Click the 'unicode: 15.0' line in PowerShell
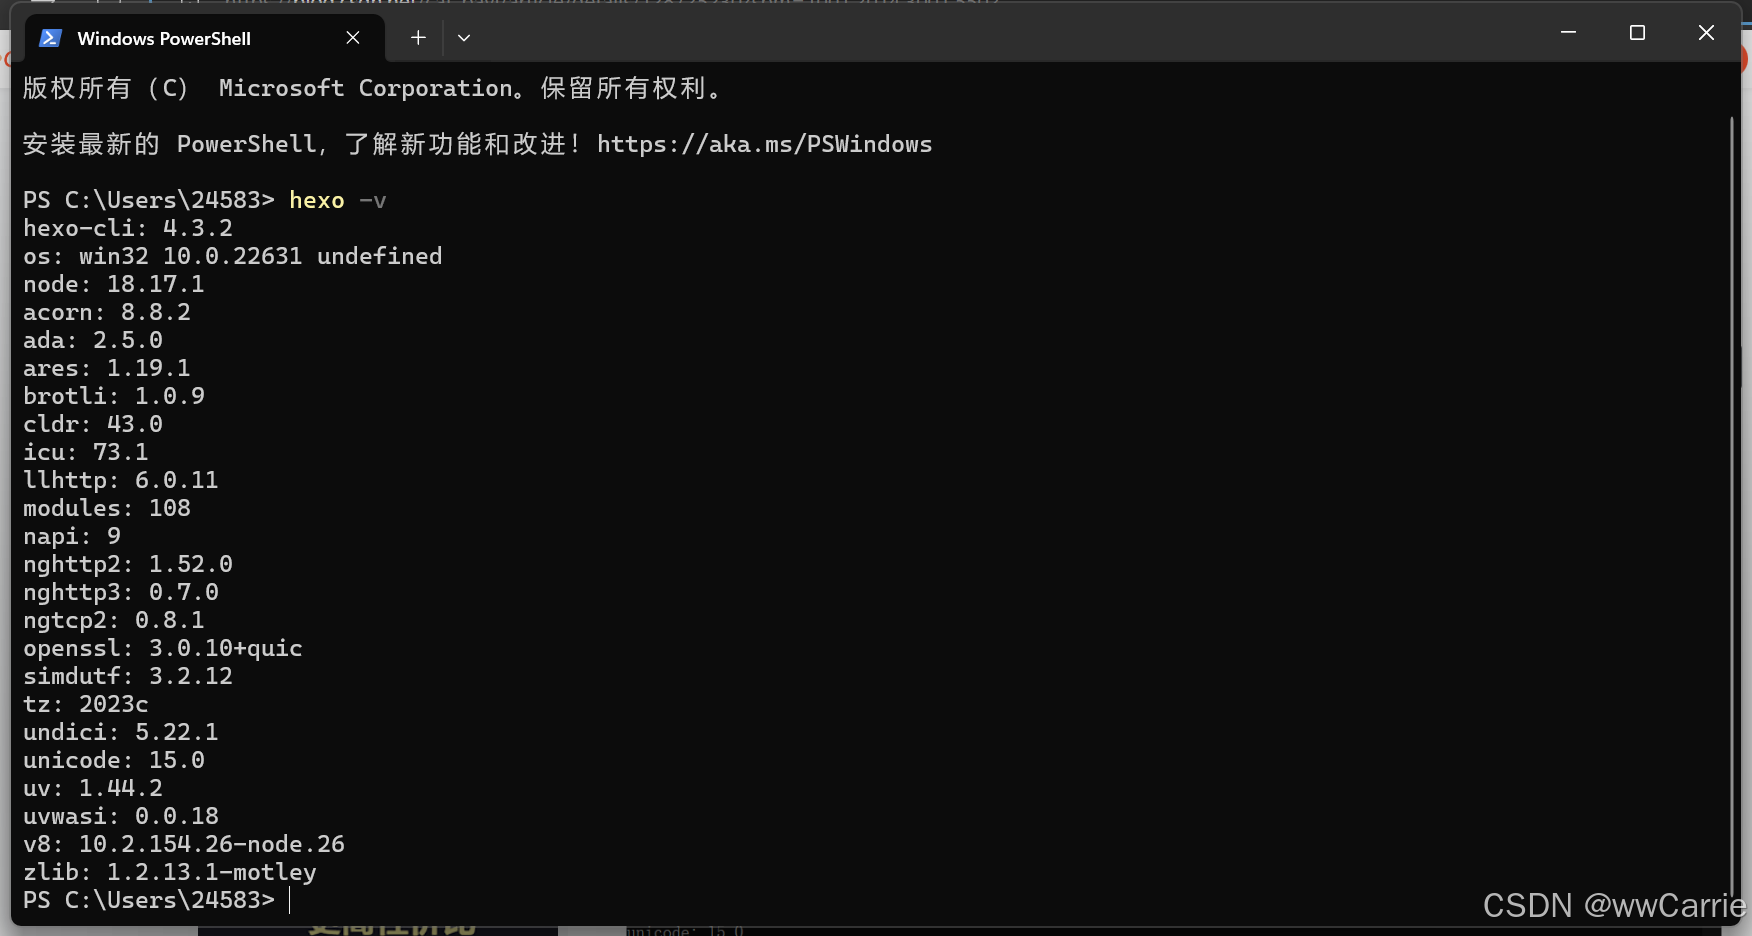Screen dimensions: 1752x936 114,761
